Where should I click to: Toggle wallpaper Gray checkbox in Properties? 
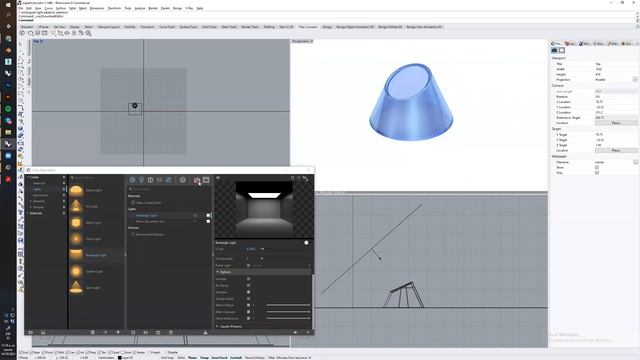coord(597,173)
